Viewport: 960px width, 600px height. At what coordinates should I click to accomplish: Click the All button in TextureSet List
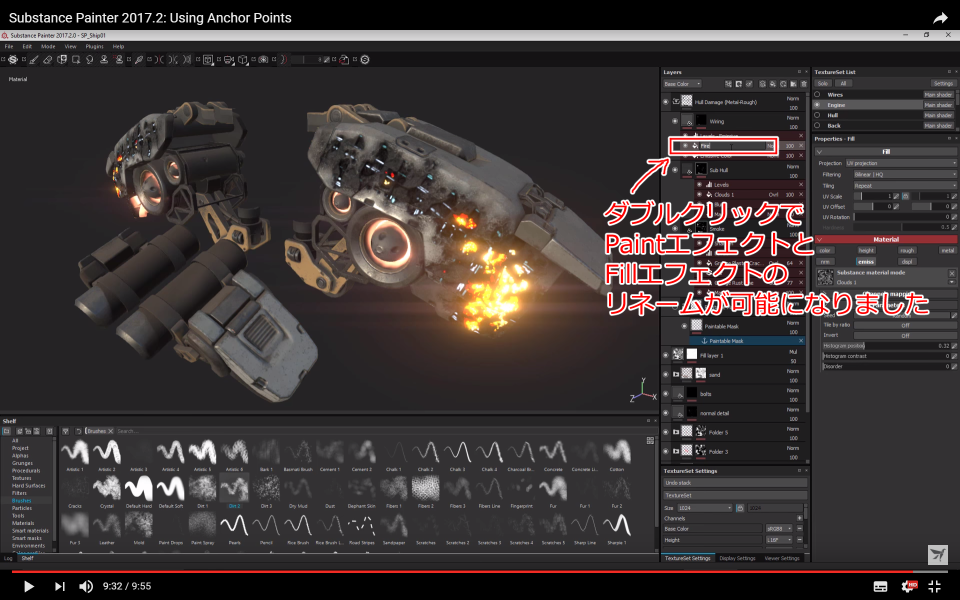pyautogui.click(x=843, y=83)
